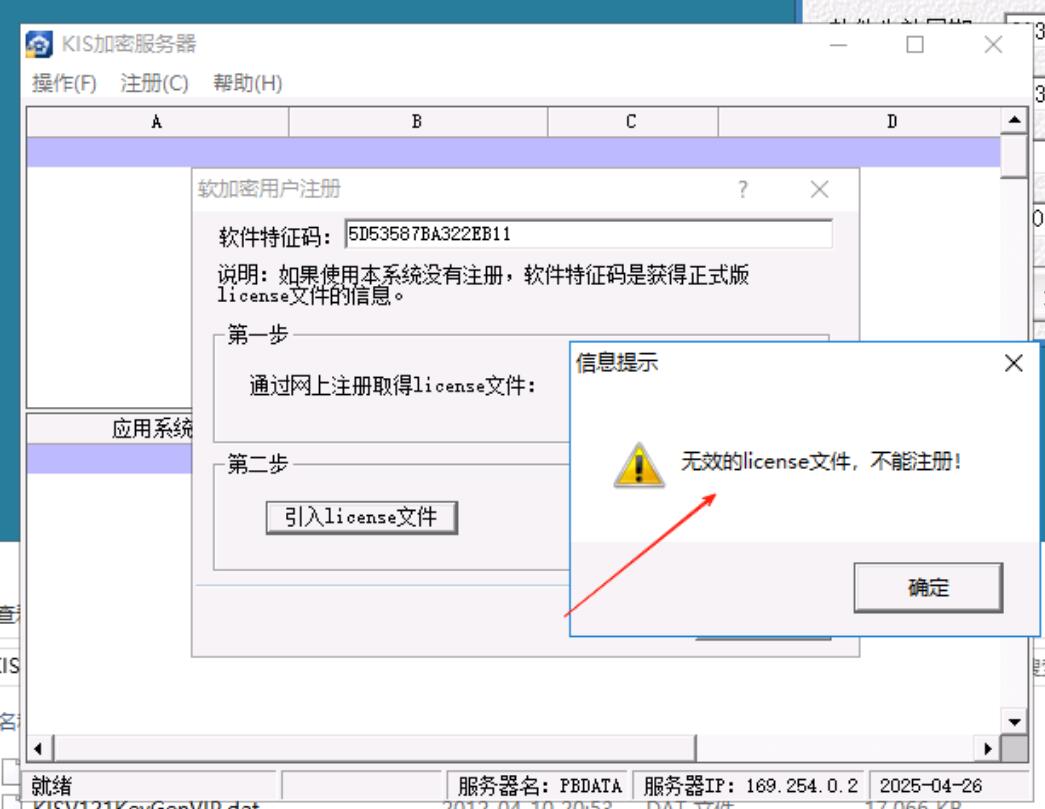Click the 引入license文件 button
The width and height of the screenshot is (1045, 809).
point(361,517)
